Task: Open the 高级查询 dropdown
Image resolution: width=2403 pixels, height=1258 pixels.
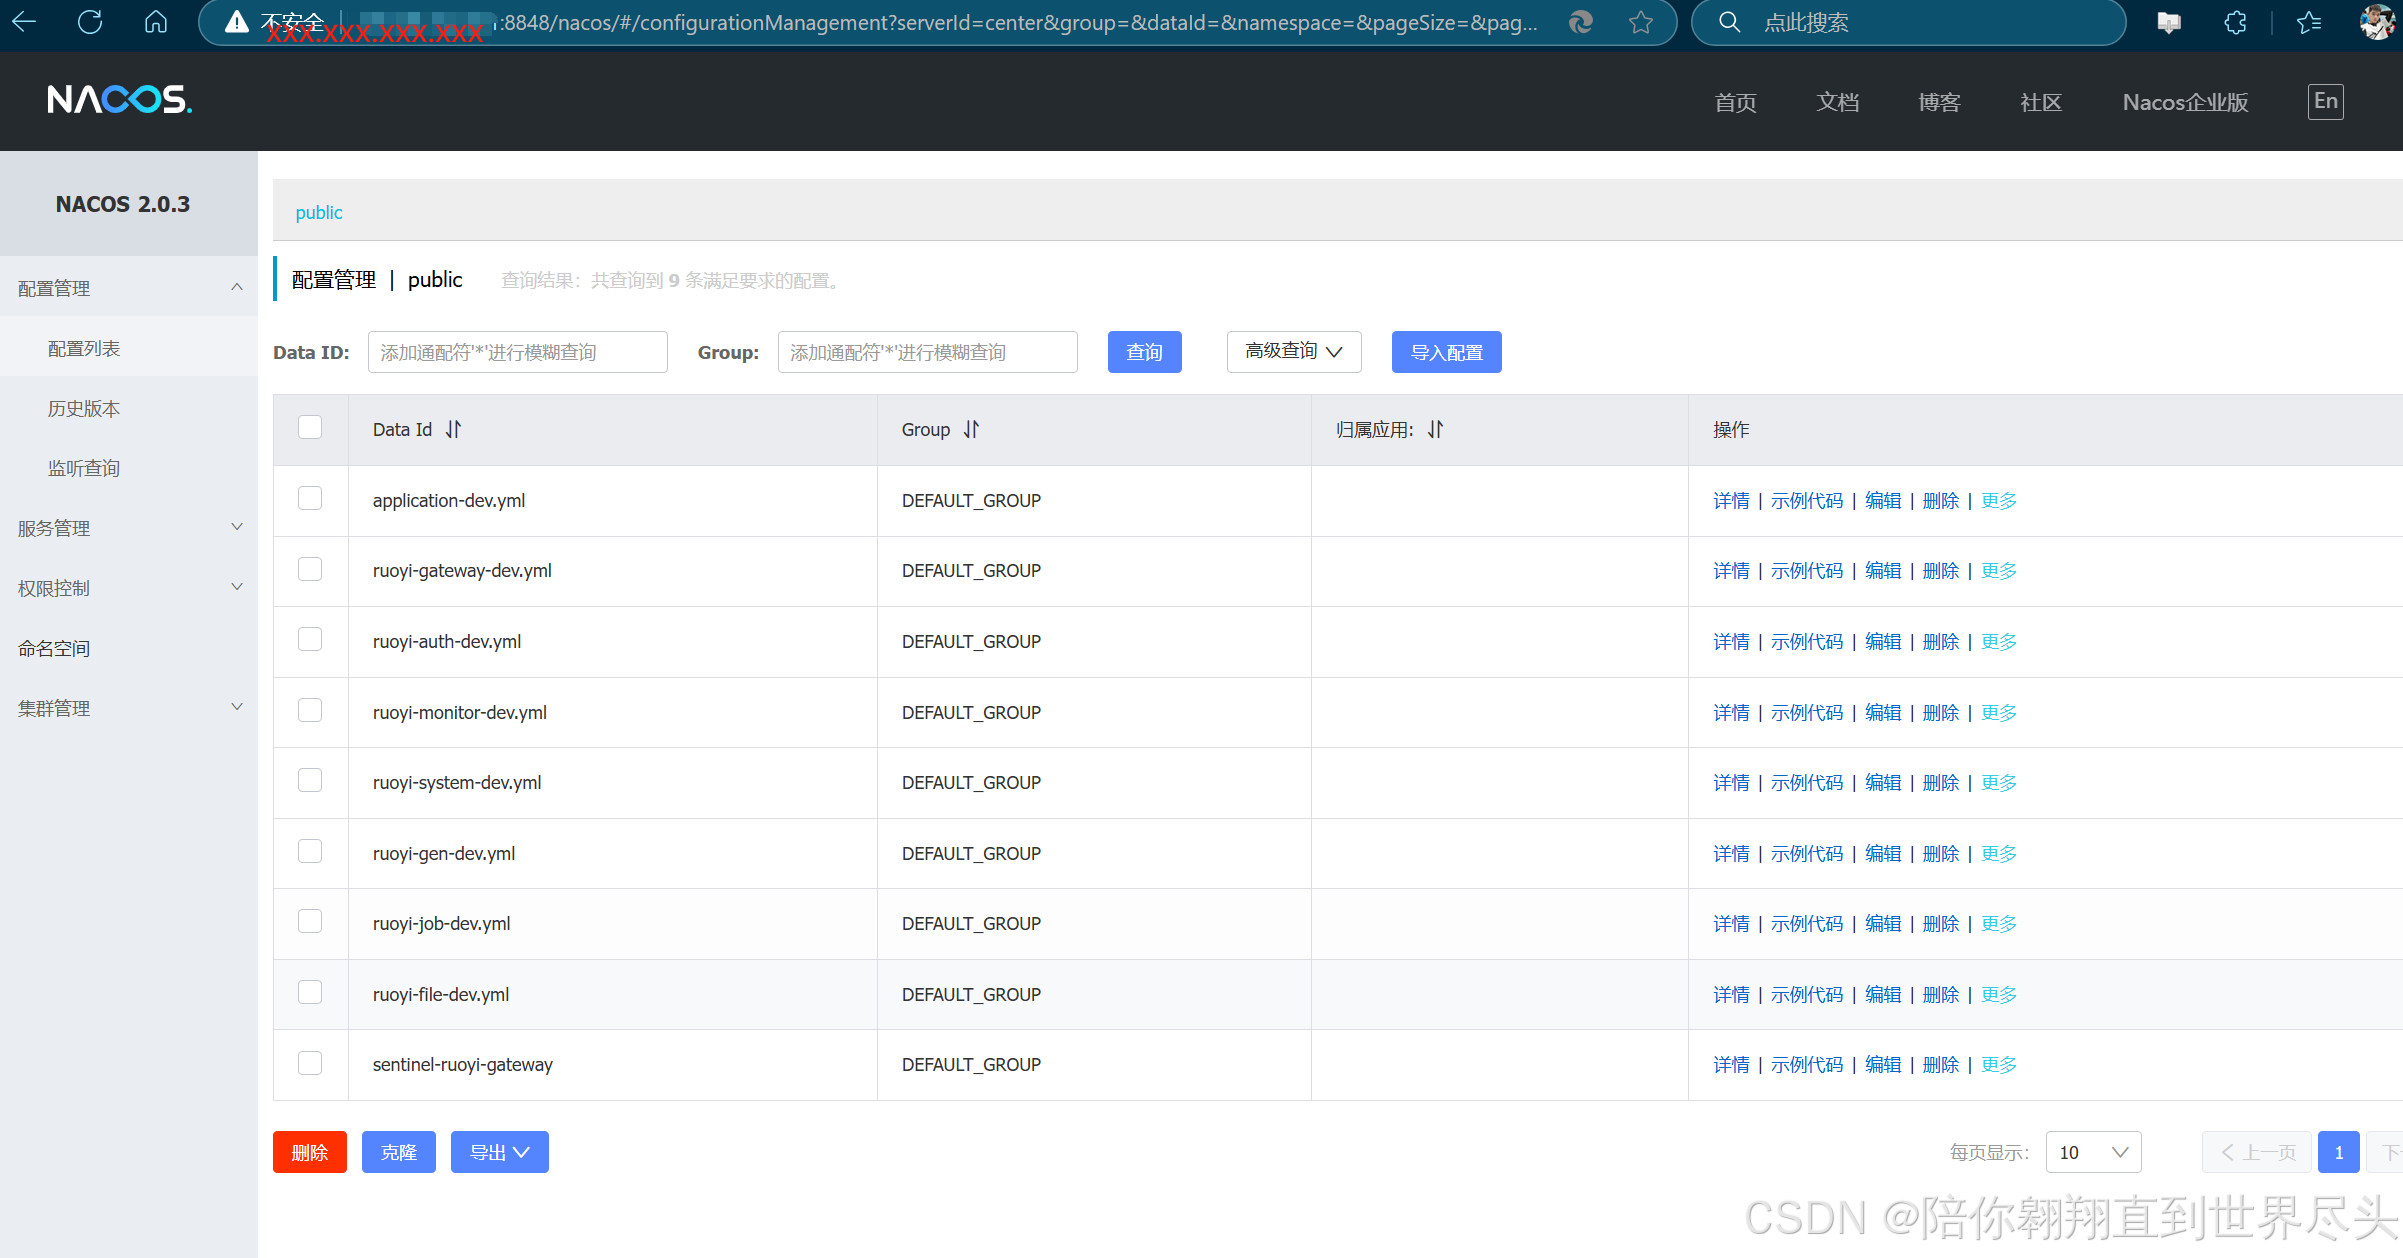Action: 1293,352
